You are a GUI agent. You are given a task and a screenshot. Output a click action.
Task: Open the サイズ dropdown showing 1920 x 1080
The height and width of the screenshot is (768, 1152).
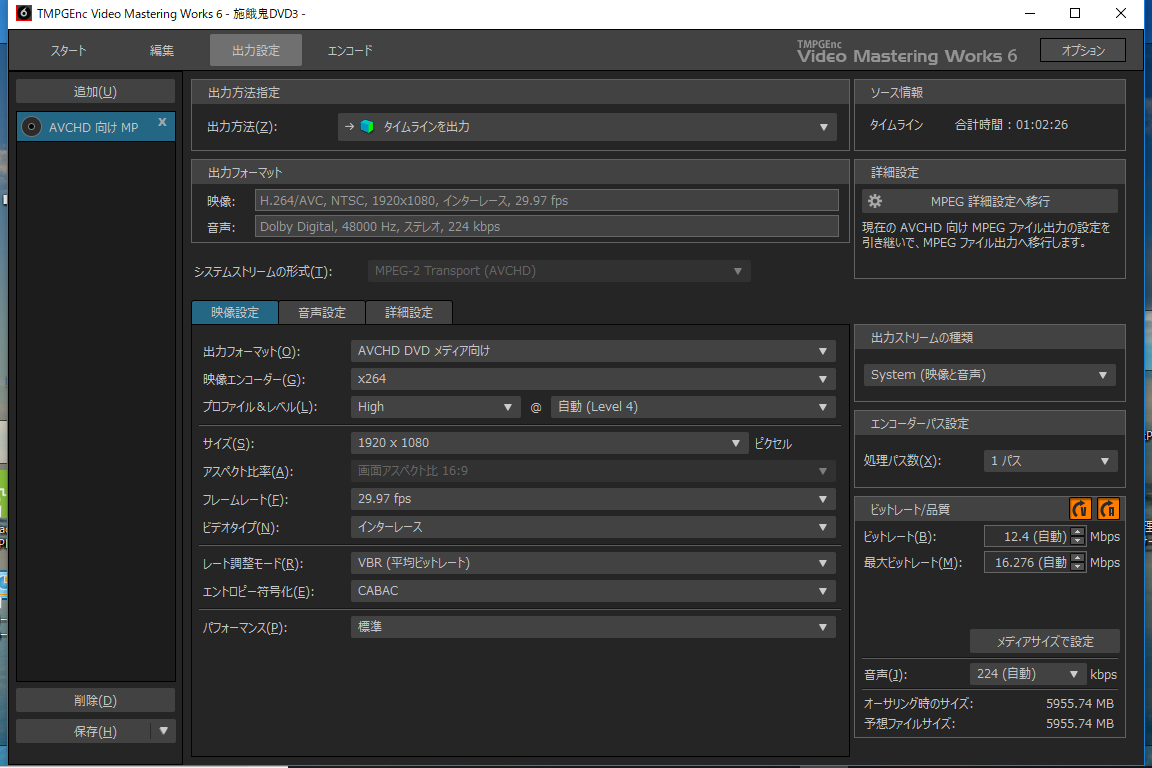[x=549, y=443]
